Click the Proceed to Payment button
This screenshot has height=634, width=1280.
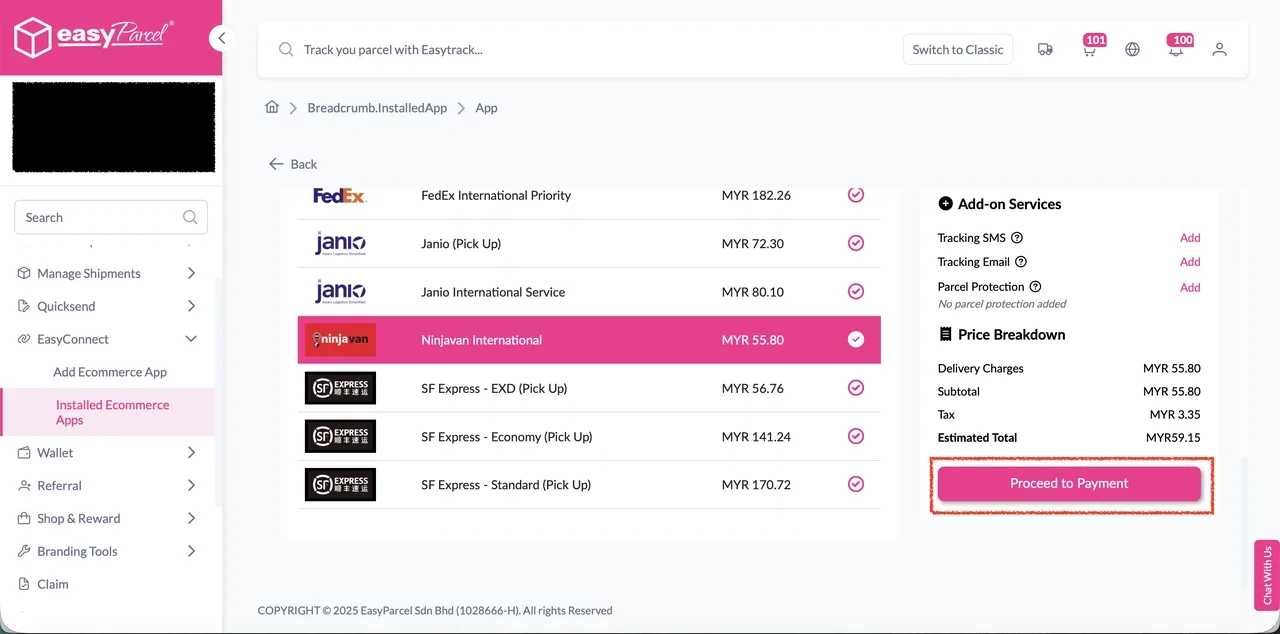coord(1069,483)
